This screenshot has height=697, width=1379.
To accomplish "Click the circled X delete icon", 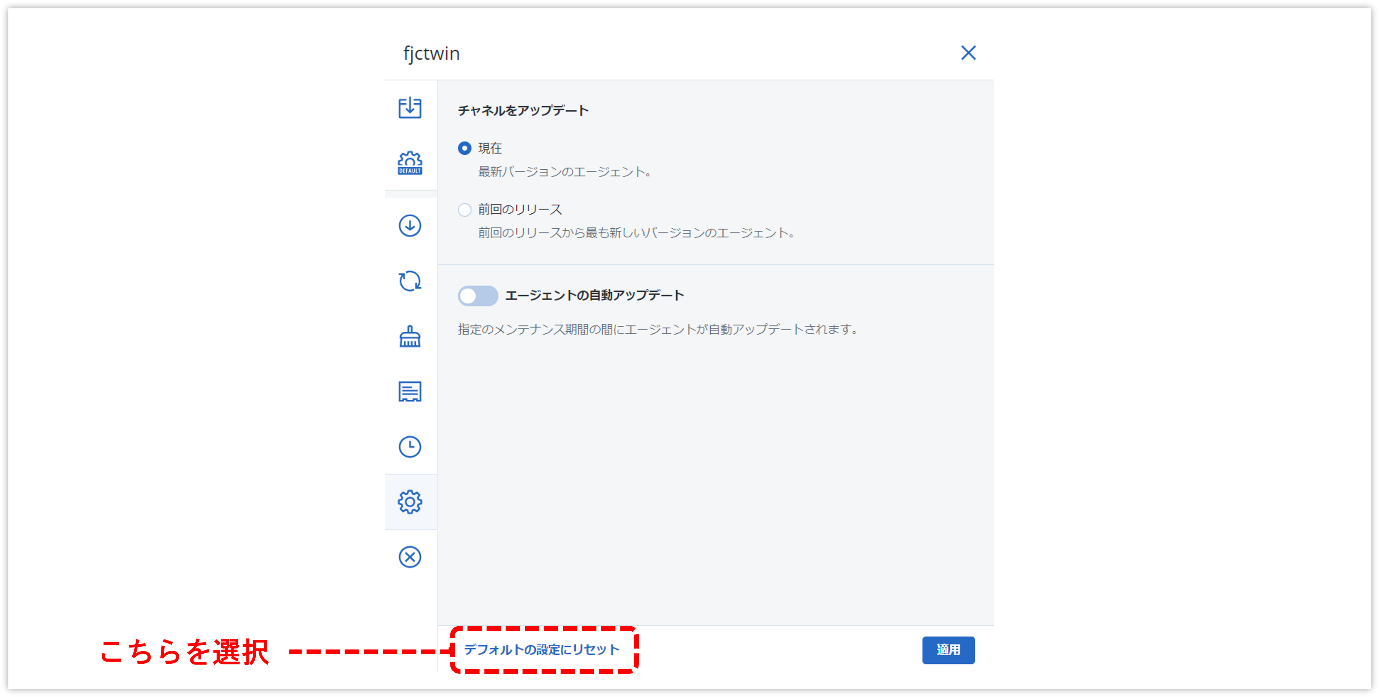I will 410,557.
